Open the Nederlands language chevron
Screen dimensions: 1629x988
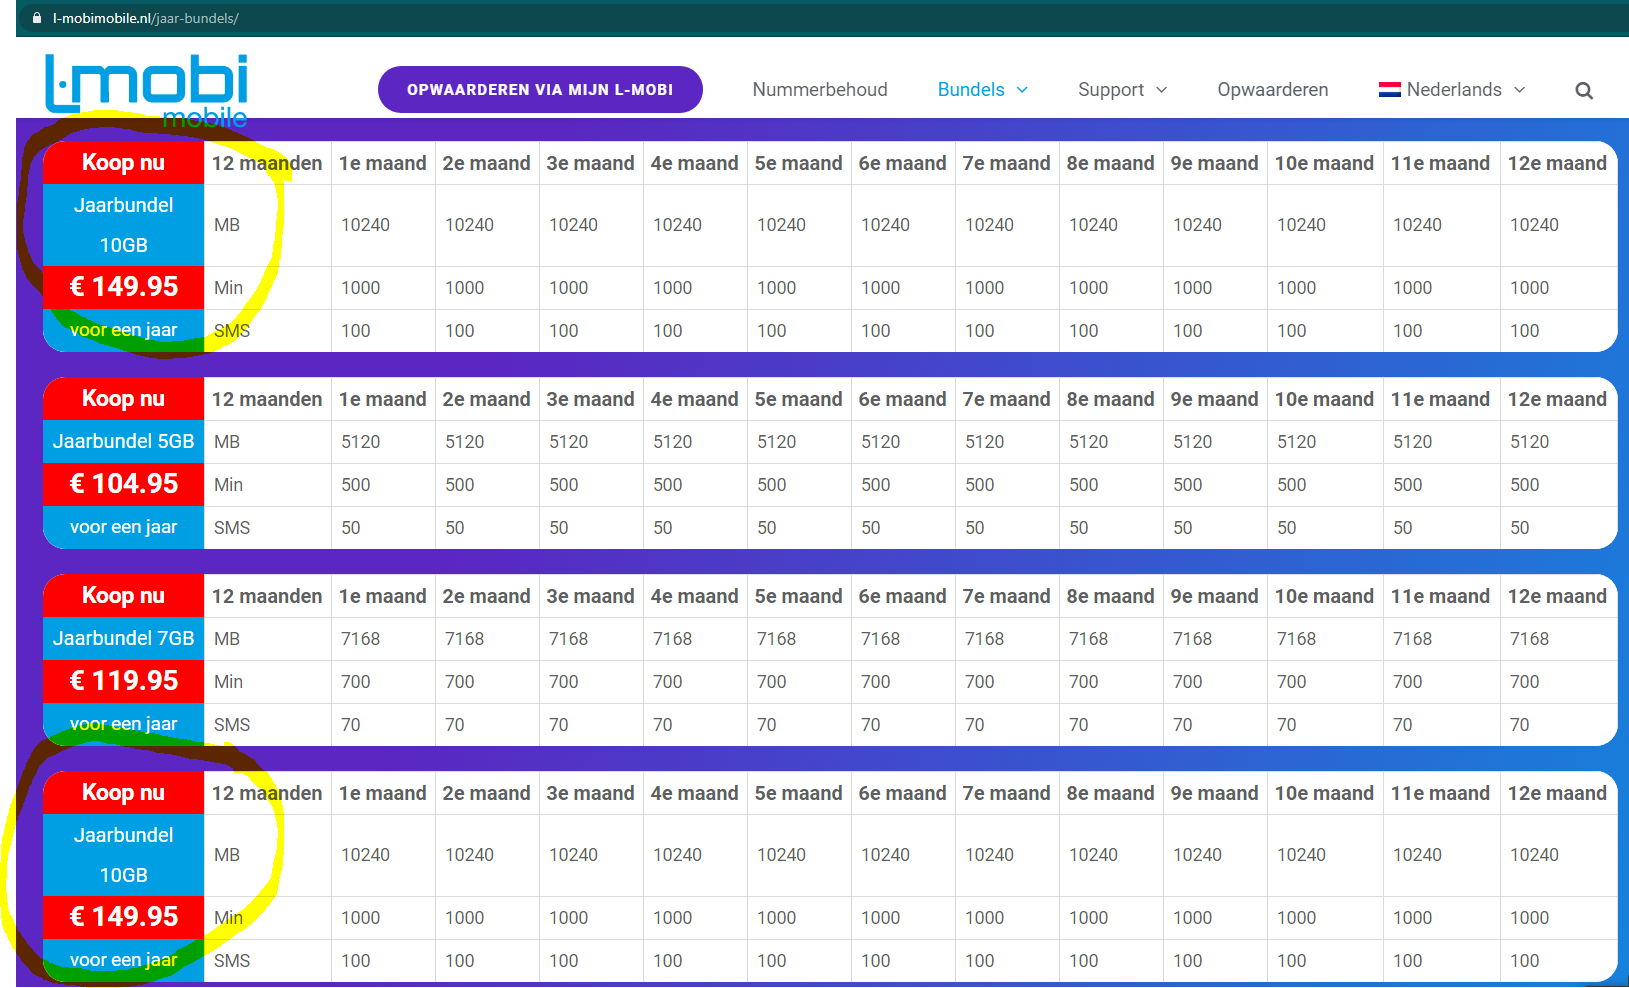click(1520, 90)
